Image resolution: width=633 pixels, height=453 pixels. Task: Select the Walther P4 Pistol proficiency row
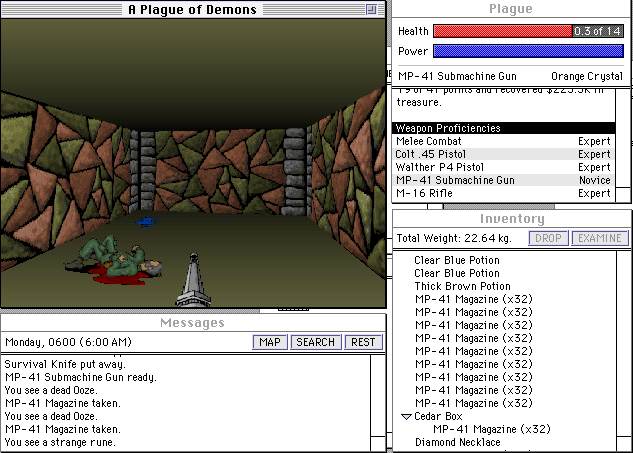(503, 167)
